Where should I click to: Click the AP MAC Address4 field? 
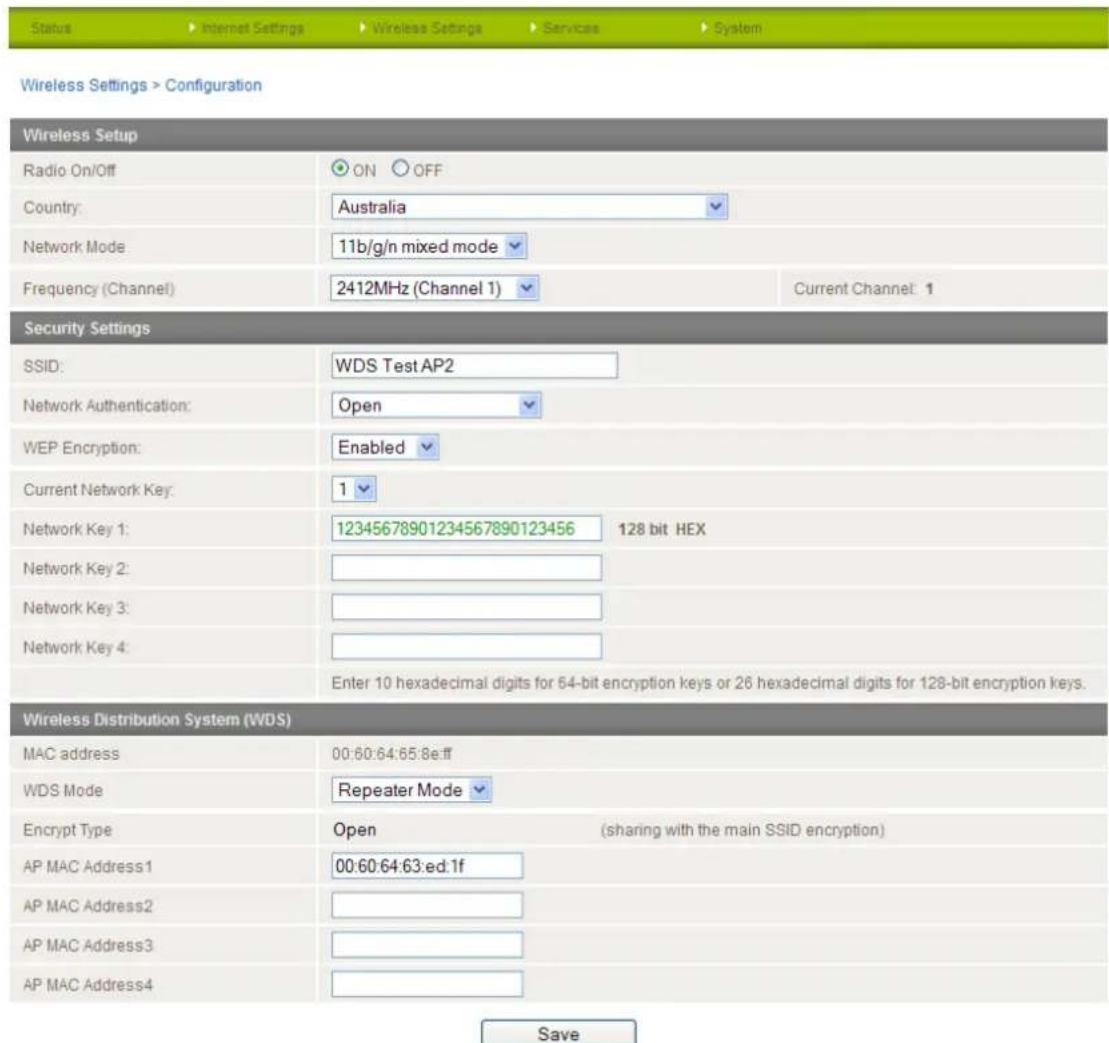(427, 984)
